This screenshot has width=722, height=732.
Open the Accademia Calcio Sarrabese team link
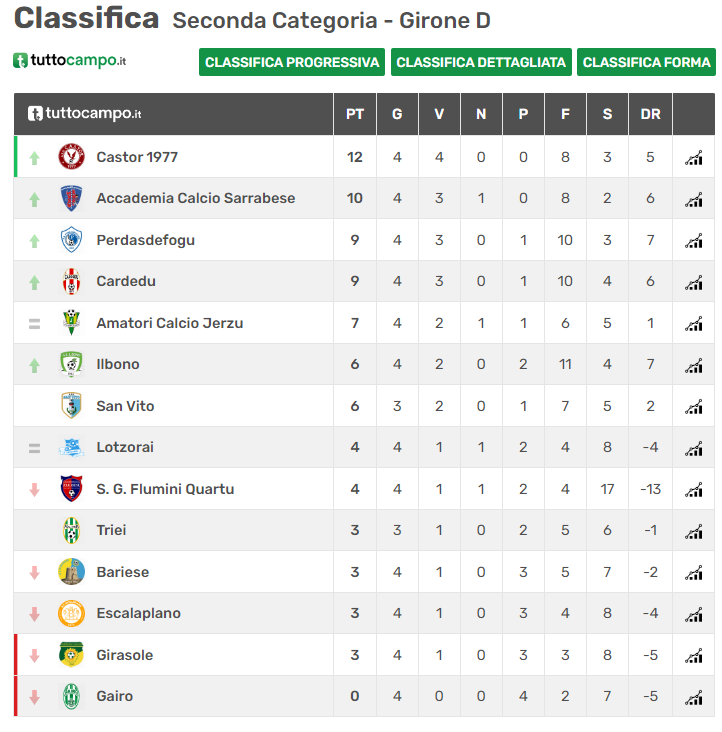[196, 198]
